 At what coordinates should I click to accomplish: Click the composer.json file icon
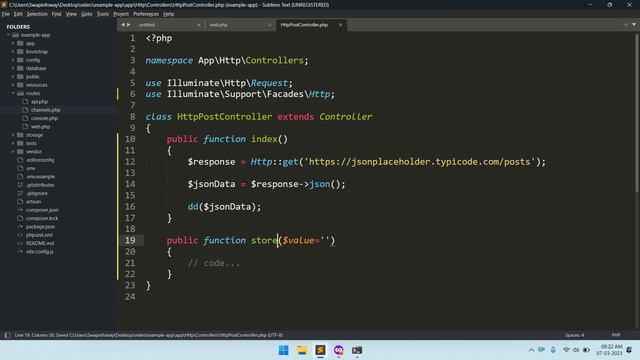click(x=20, y=210)
